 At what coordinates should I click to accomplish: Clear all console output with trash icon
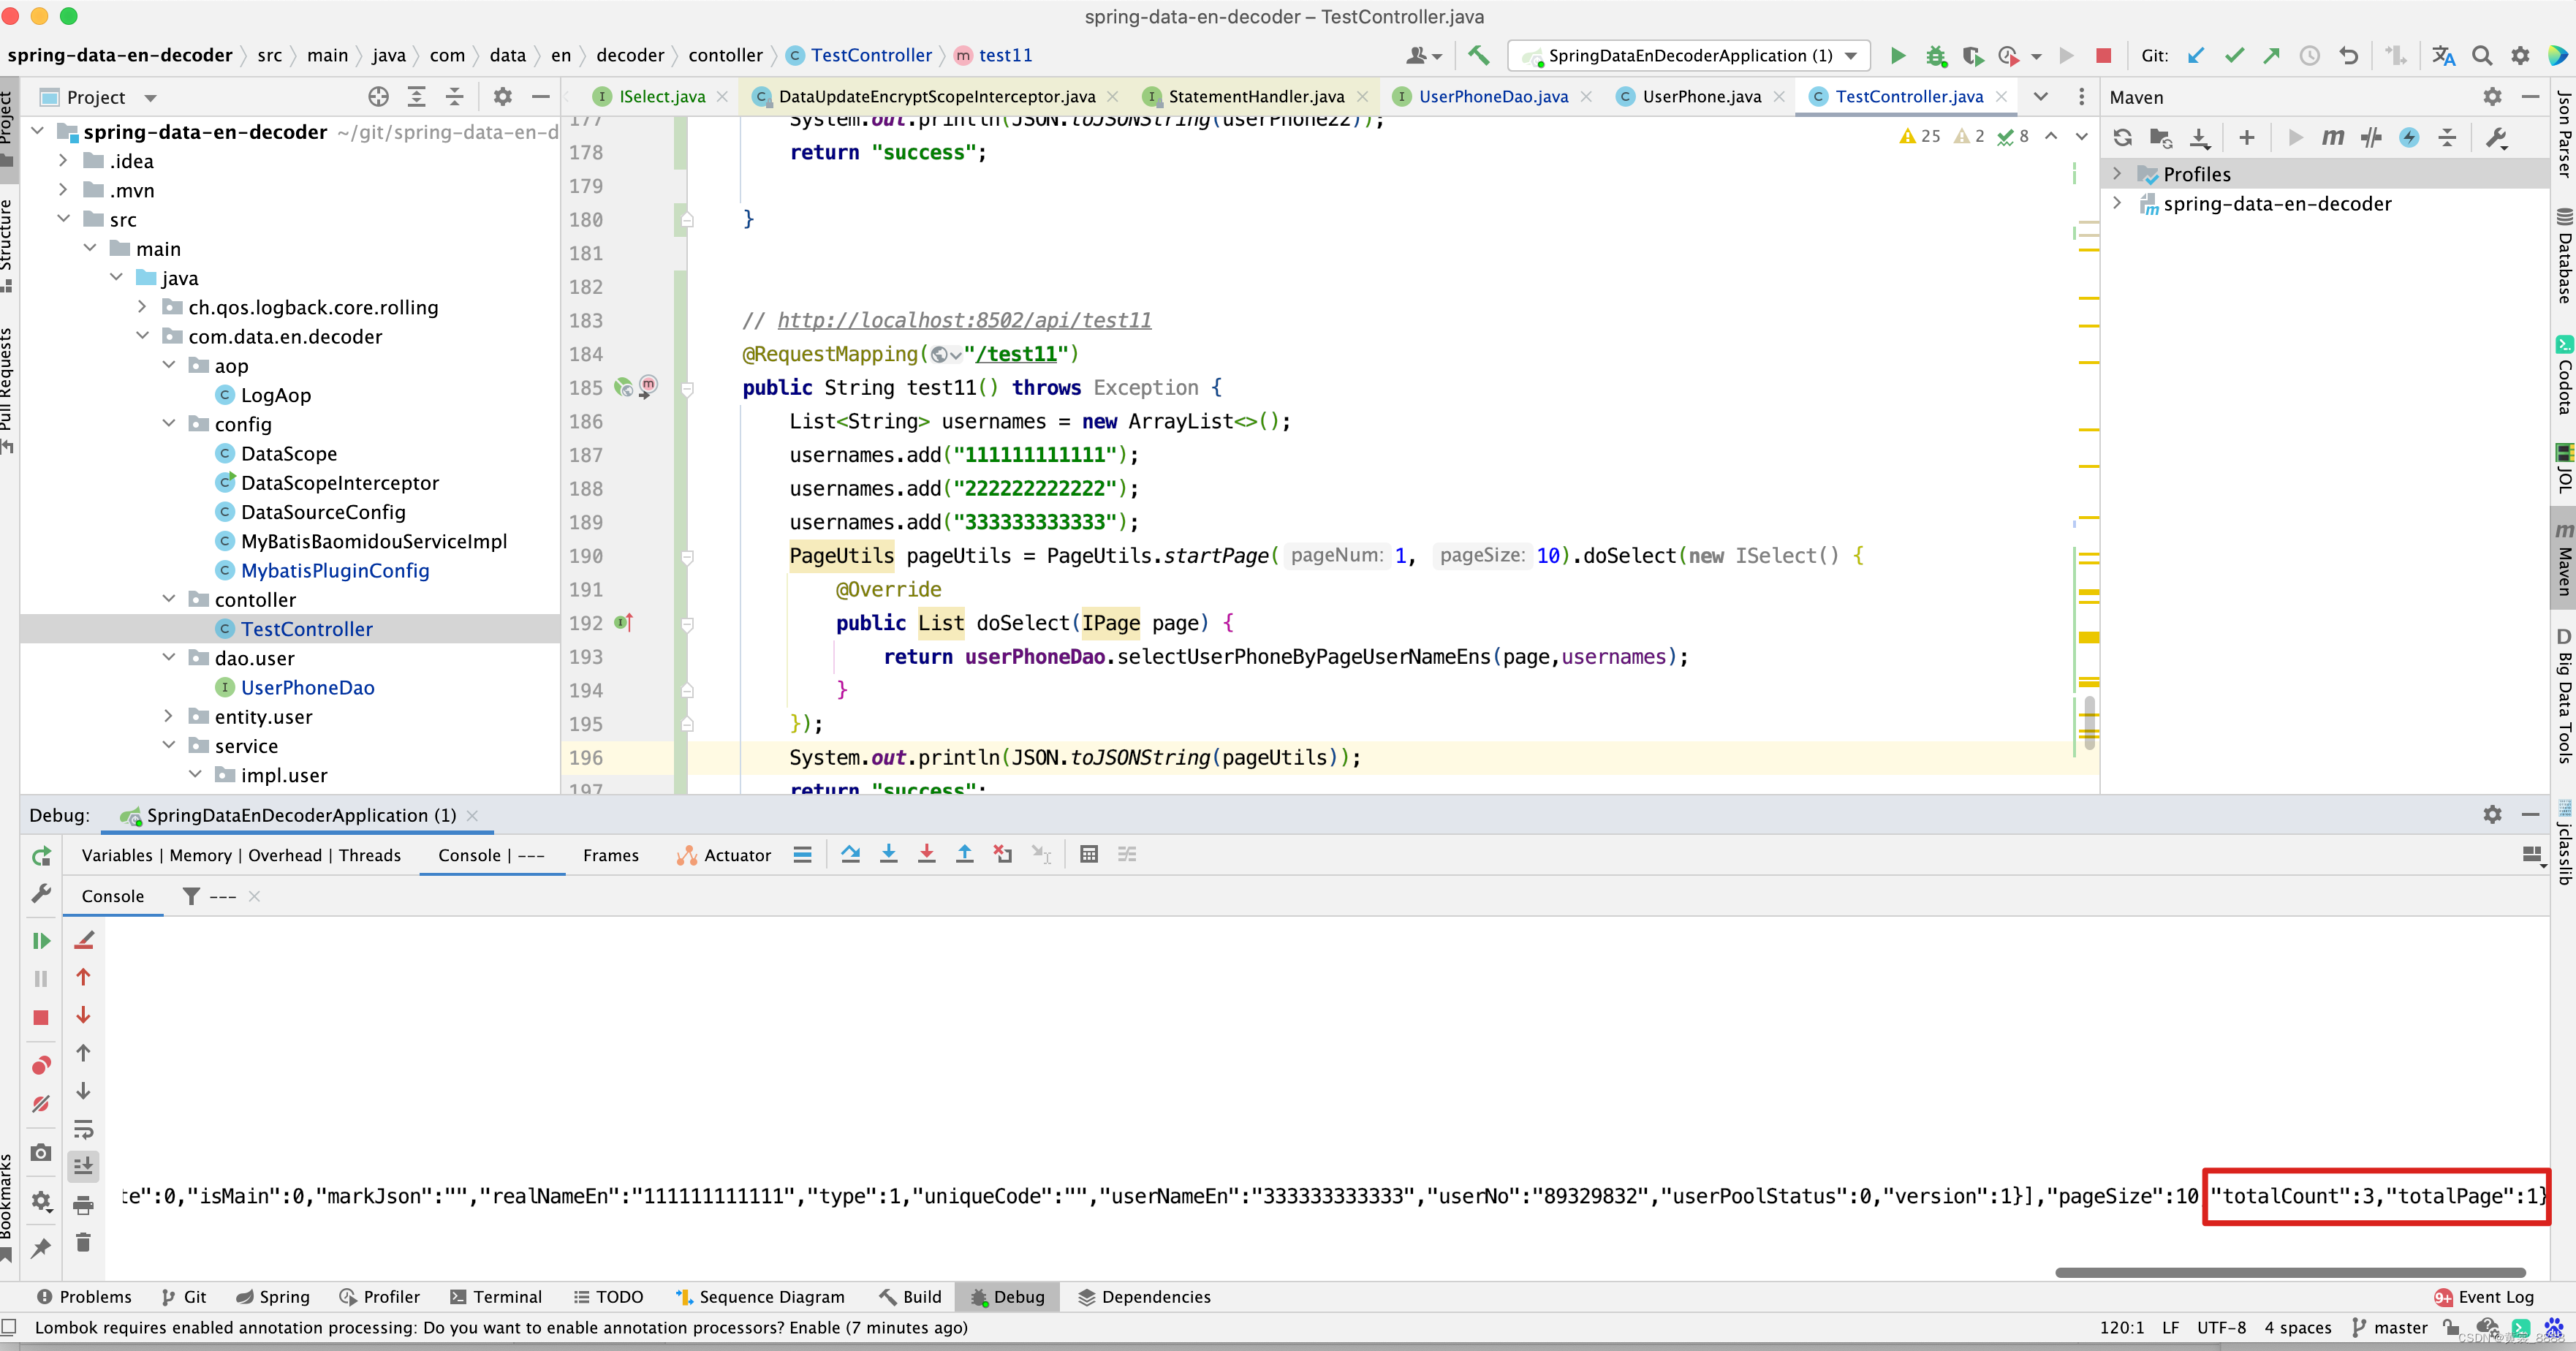[x=83, y=1243]
